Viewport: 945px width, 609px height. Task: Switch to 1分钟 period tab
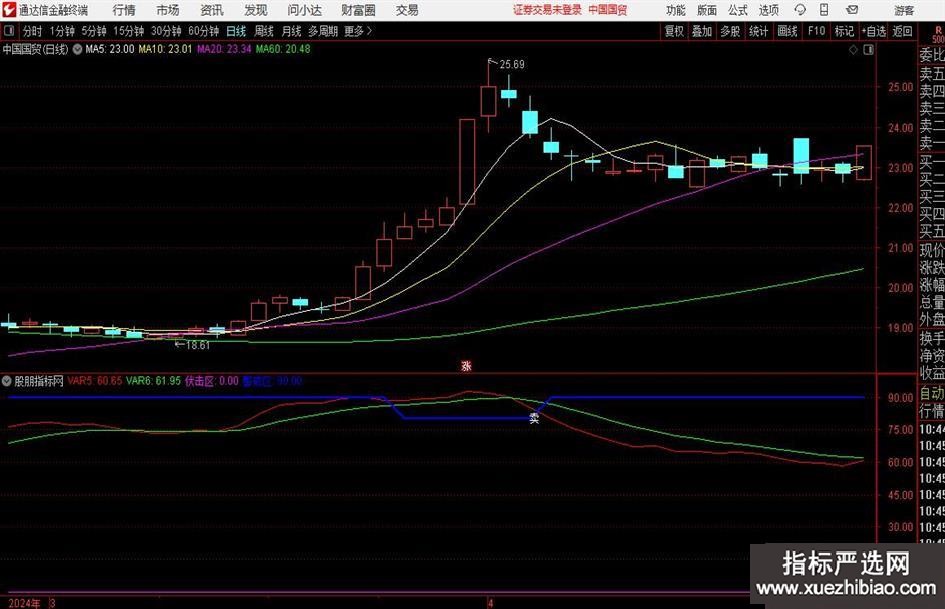click(61, 31)
